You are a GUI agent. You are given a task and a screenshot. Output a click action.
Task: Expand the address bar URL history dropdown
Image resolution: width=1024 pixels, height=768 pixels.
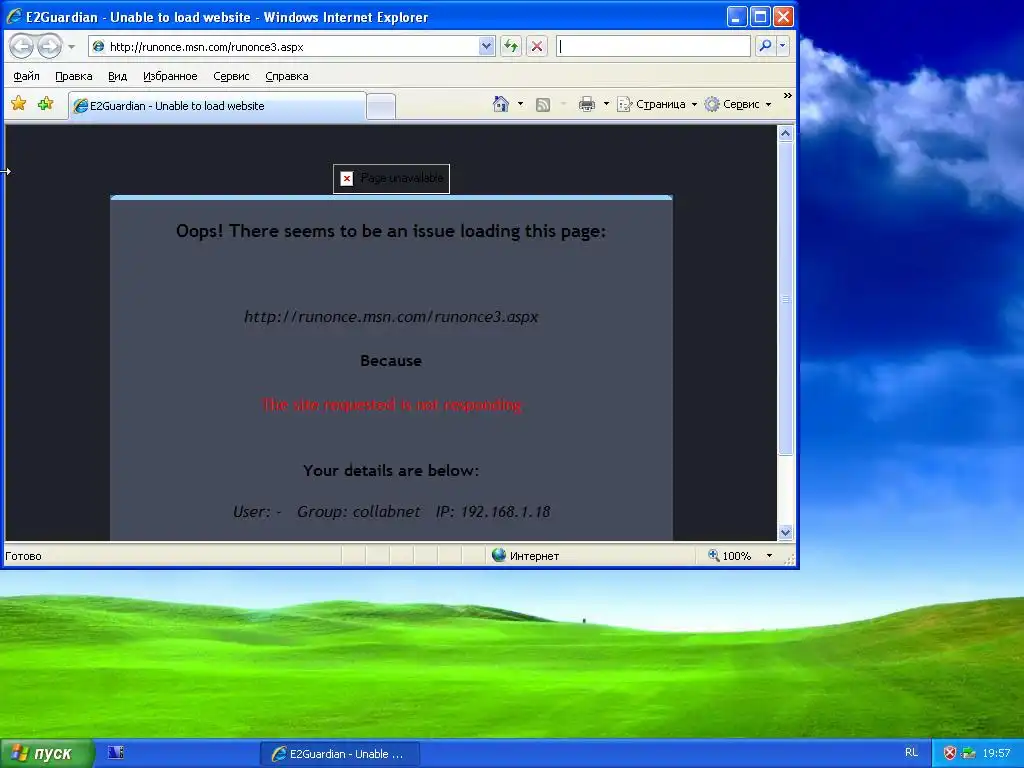[x=486, y=46]
